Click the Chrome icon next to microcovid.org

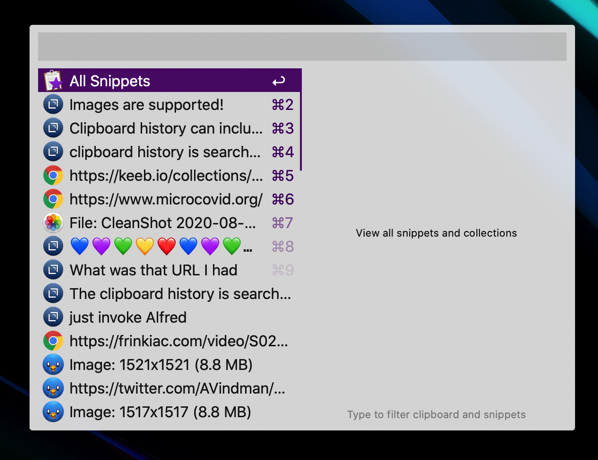(53, 199)
